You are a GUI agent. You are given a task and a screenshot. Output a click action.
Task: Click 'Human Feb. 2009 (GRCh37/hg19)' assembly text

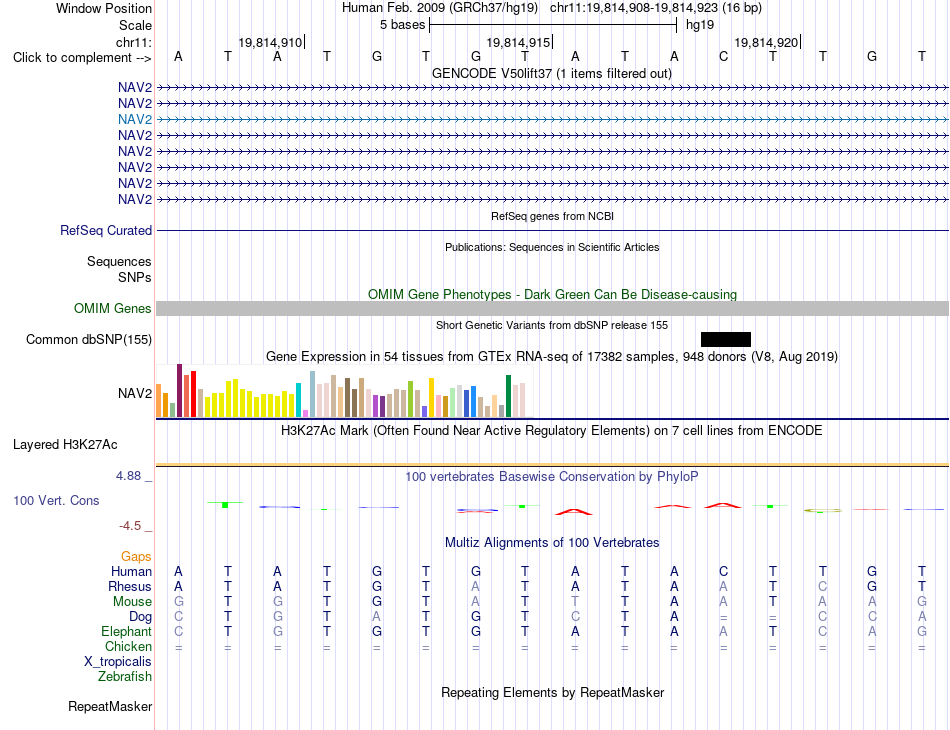pos(440,8)
